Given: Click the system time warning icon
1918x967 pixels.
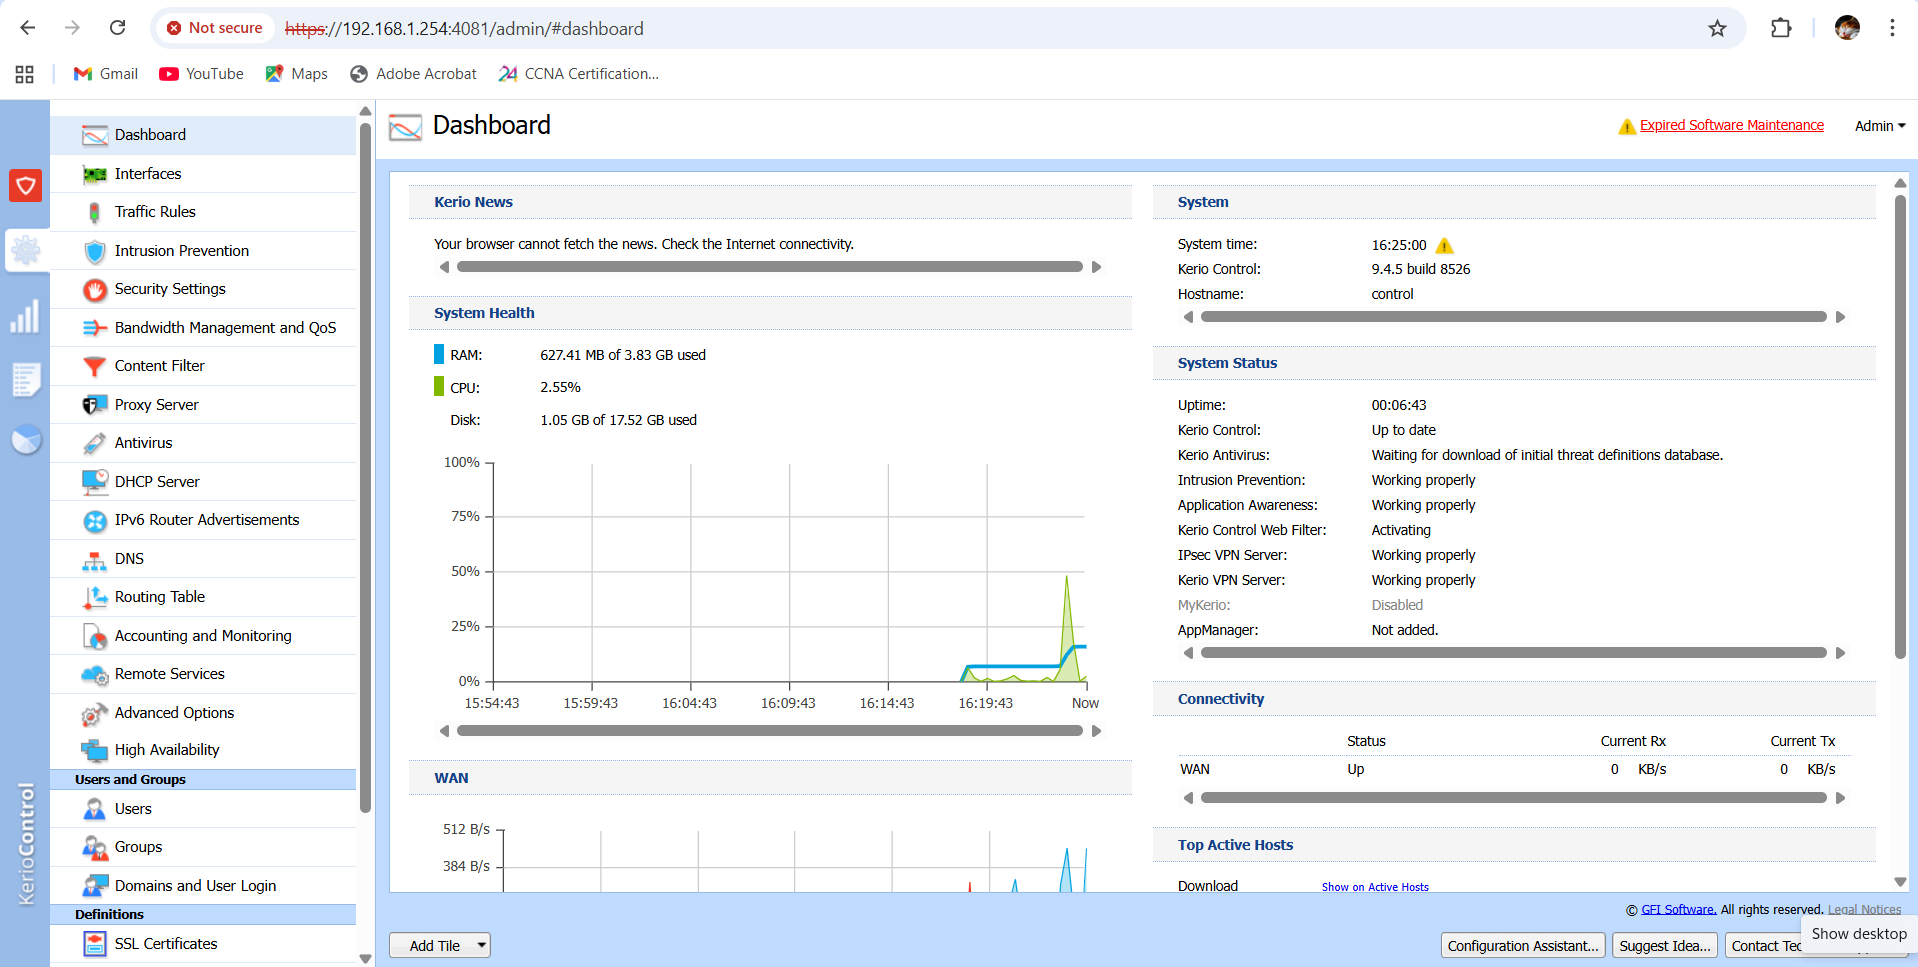Looking at the screenshot, I should pos(1444,246).
